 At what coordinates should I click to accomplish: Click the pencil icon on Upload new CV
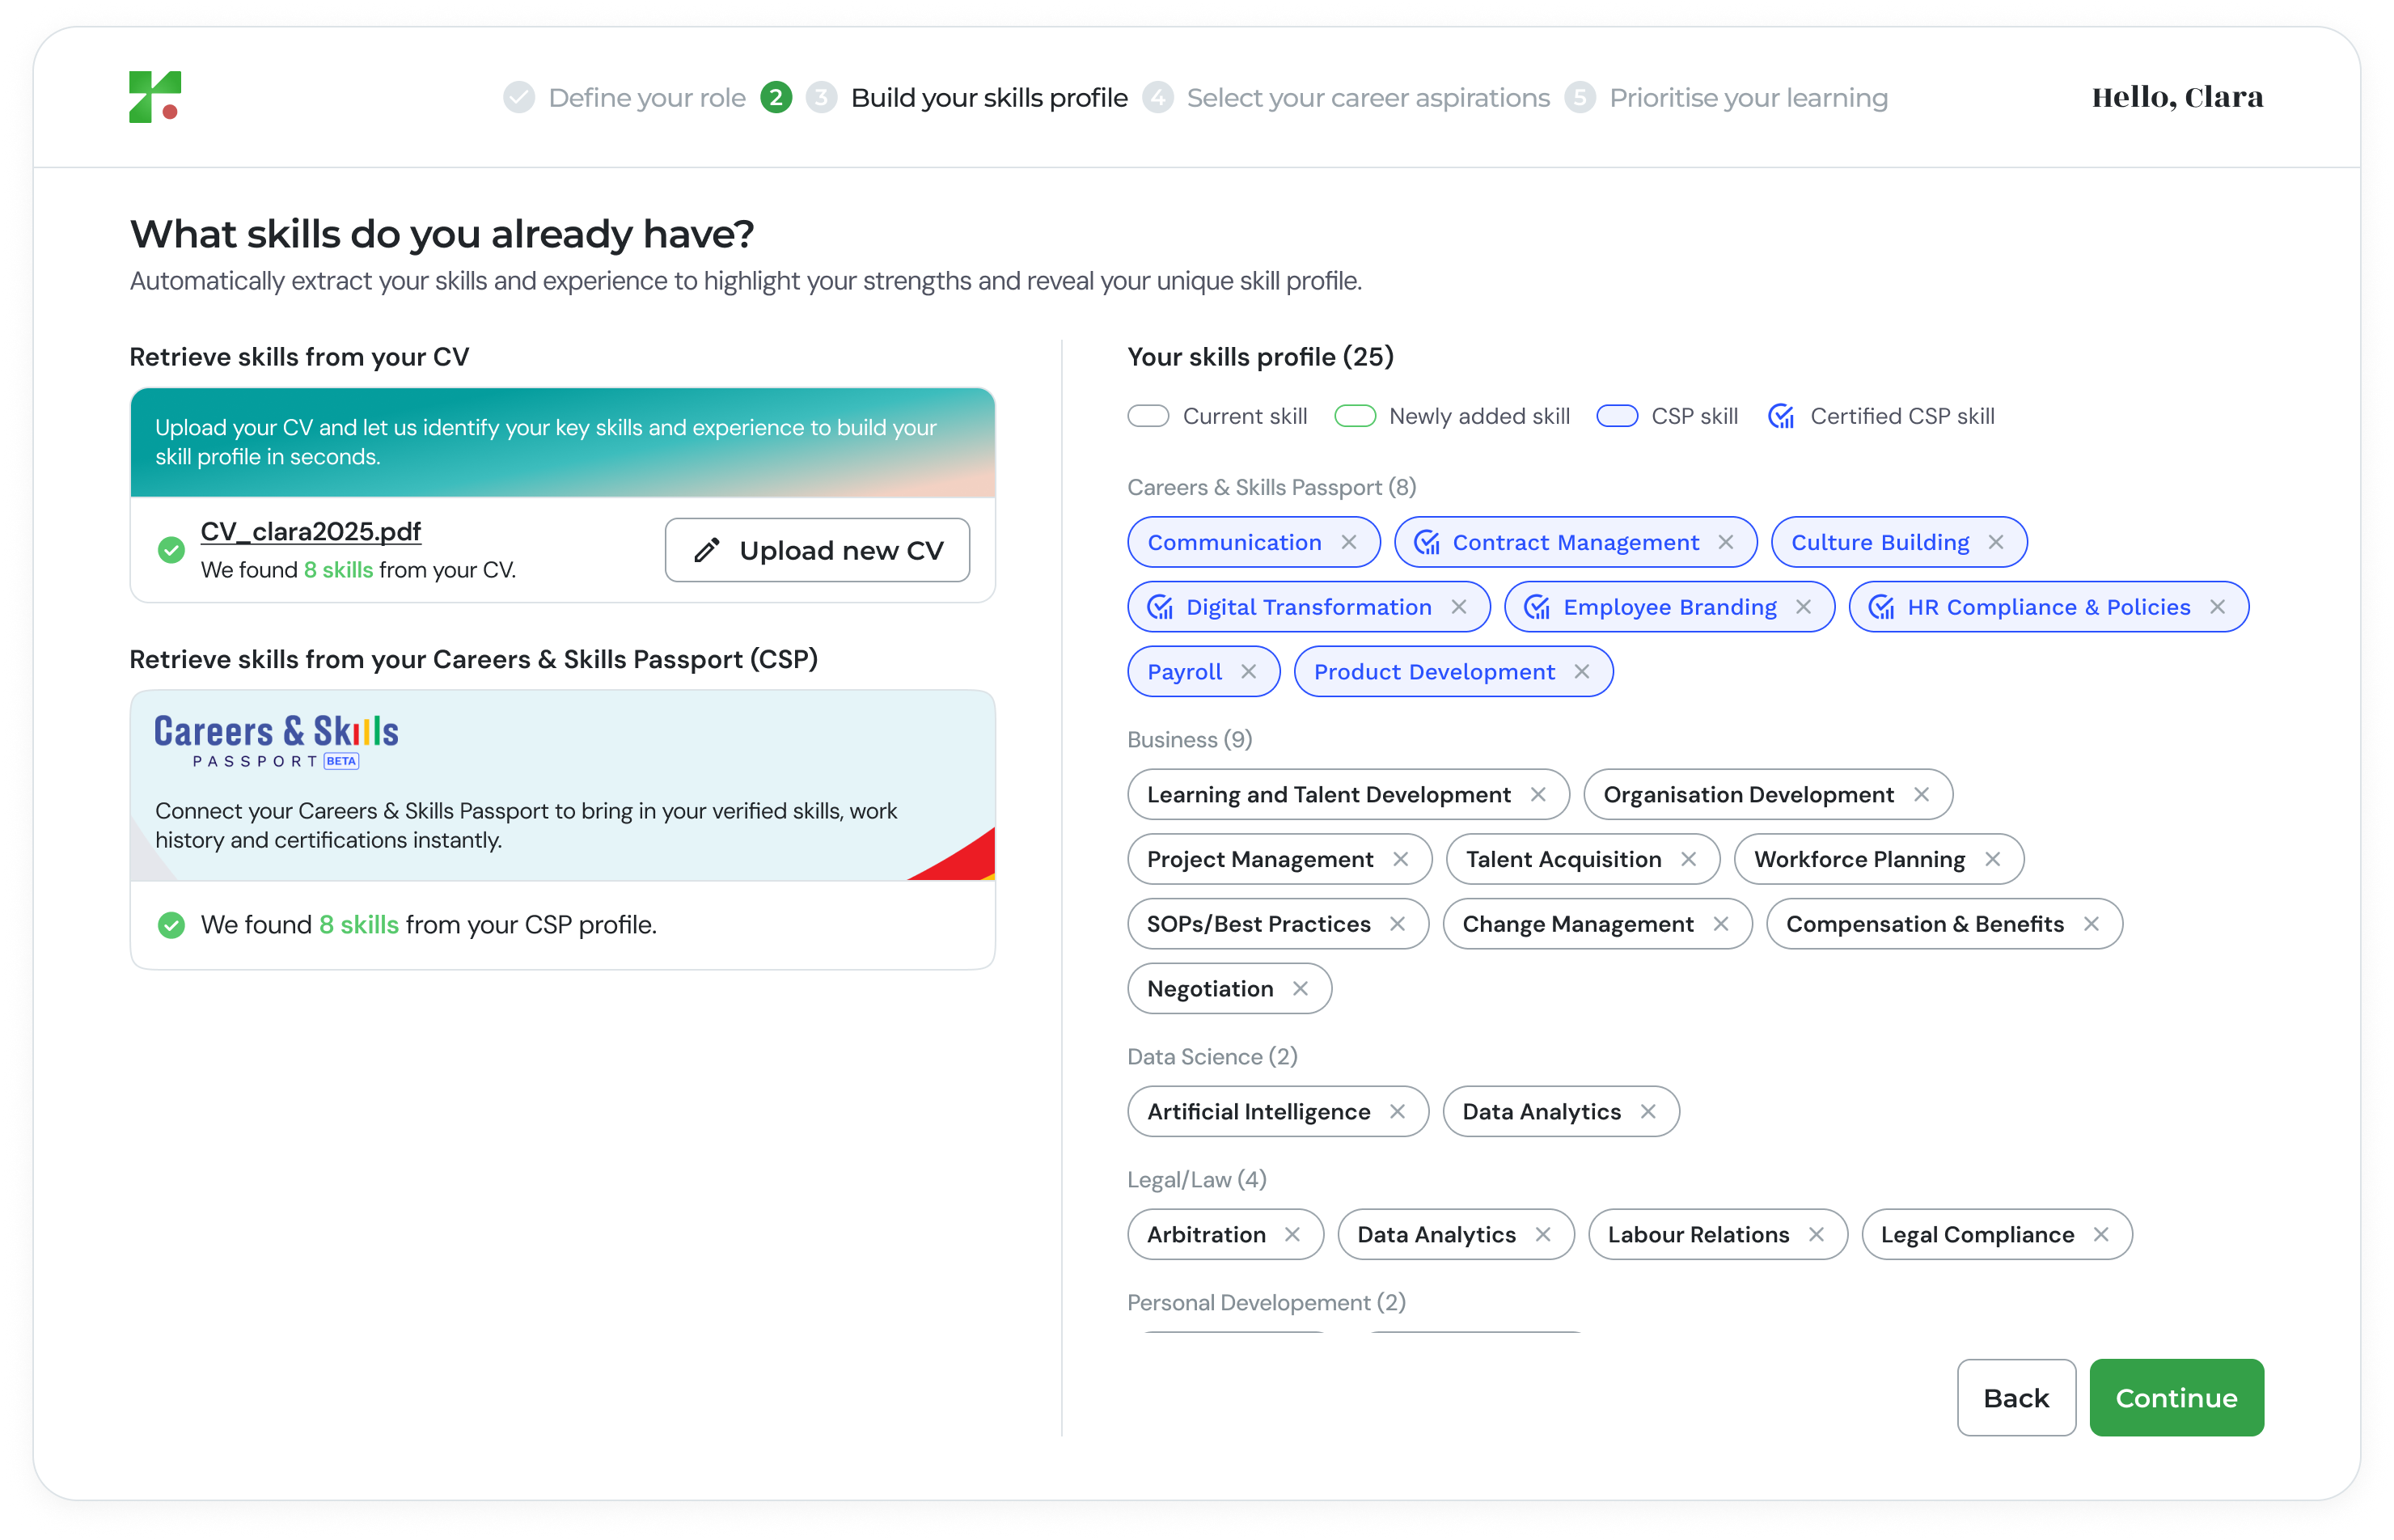707,550
